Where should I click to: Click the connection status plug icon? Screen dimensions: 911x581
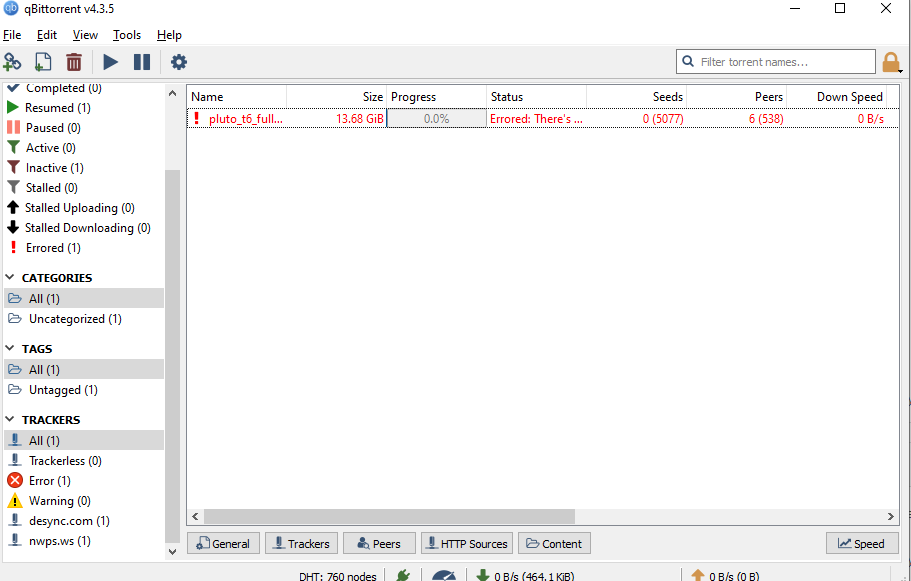coord(403,575)
